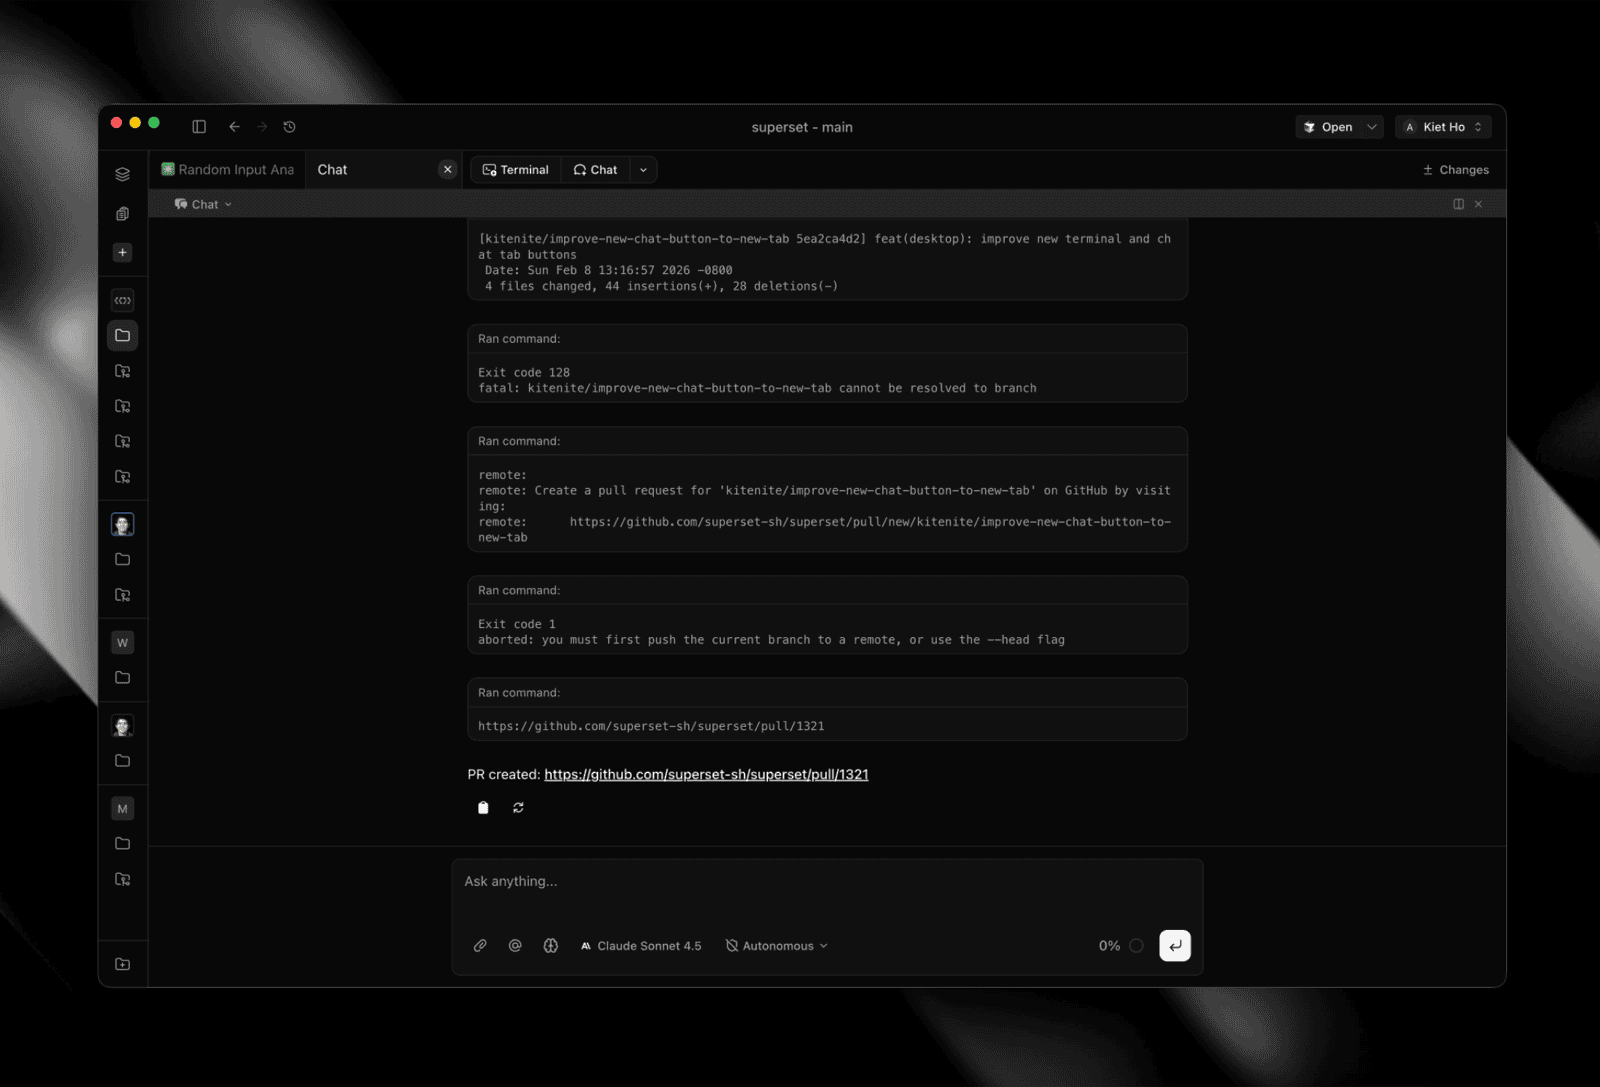Click the 0% context usage indicator
The image size is (1600, 1087).
pos(1120,946)
